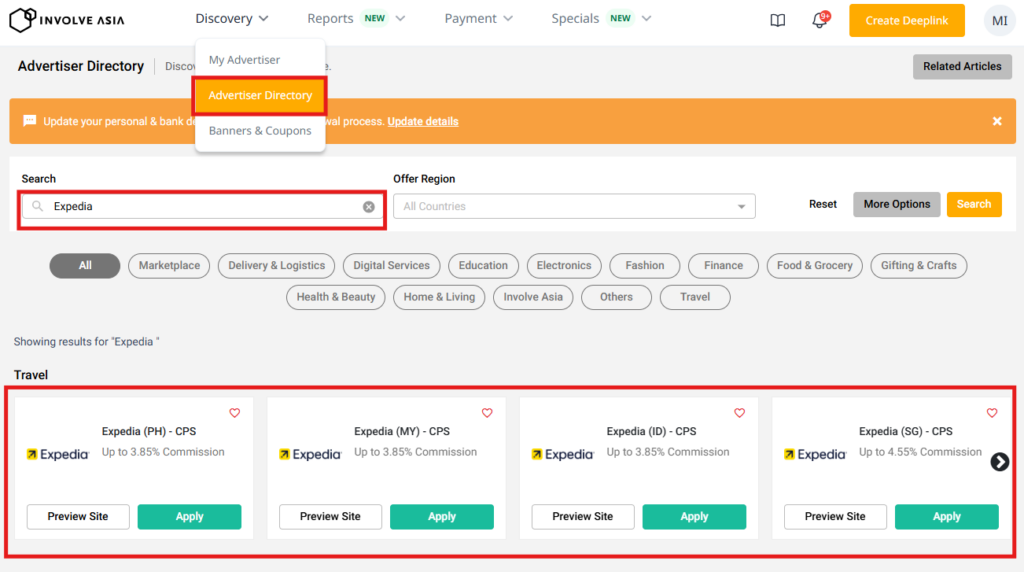Expand the Specials menu

601,19
